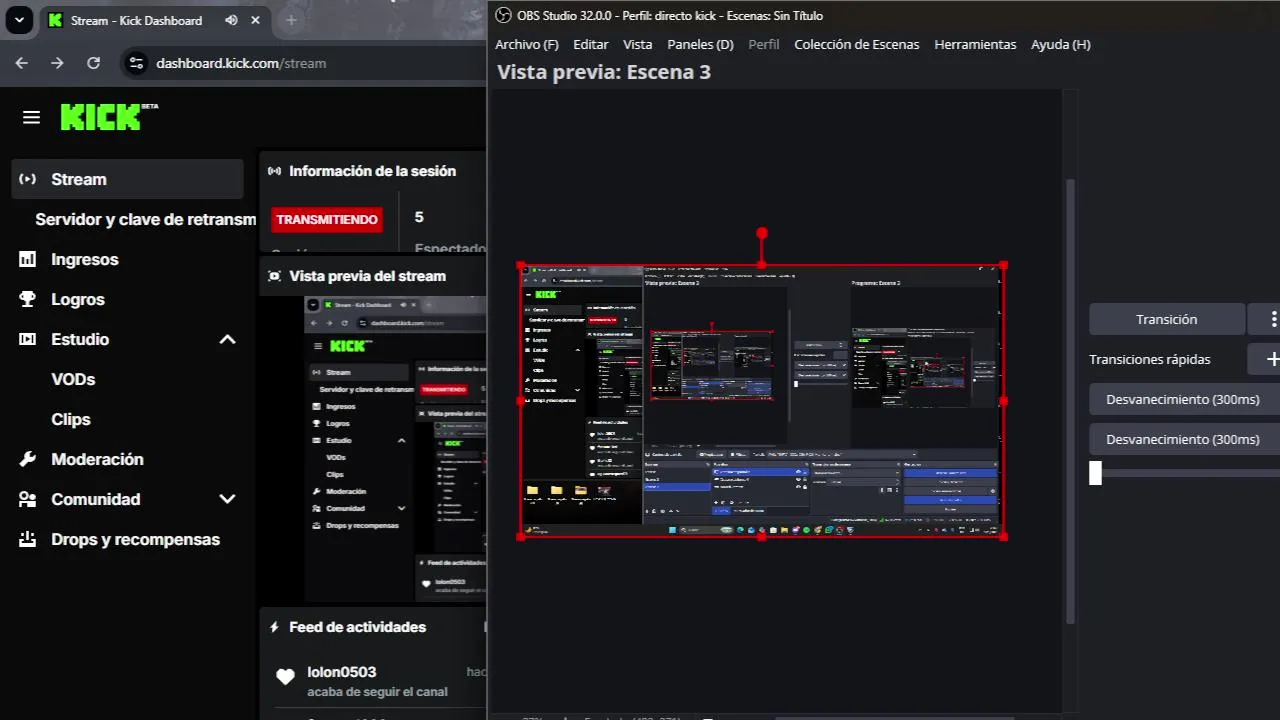This screenshot has width=1280, height=720.
Task: Click the camera icon of Vista previa del stream
Action: (x=274, y=276)
